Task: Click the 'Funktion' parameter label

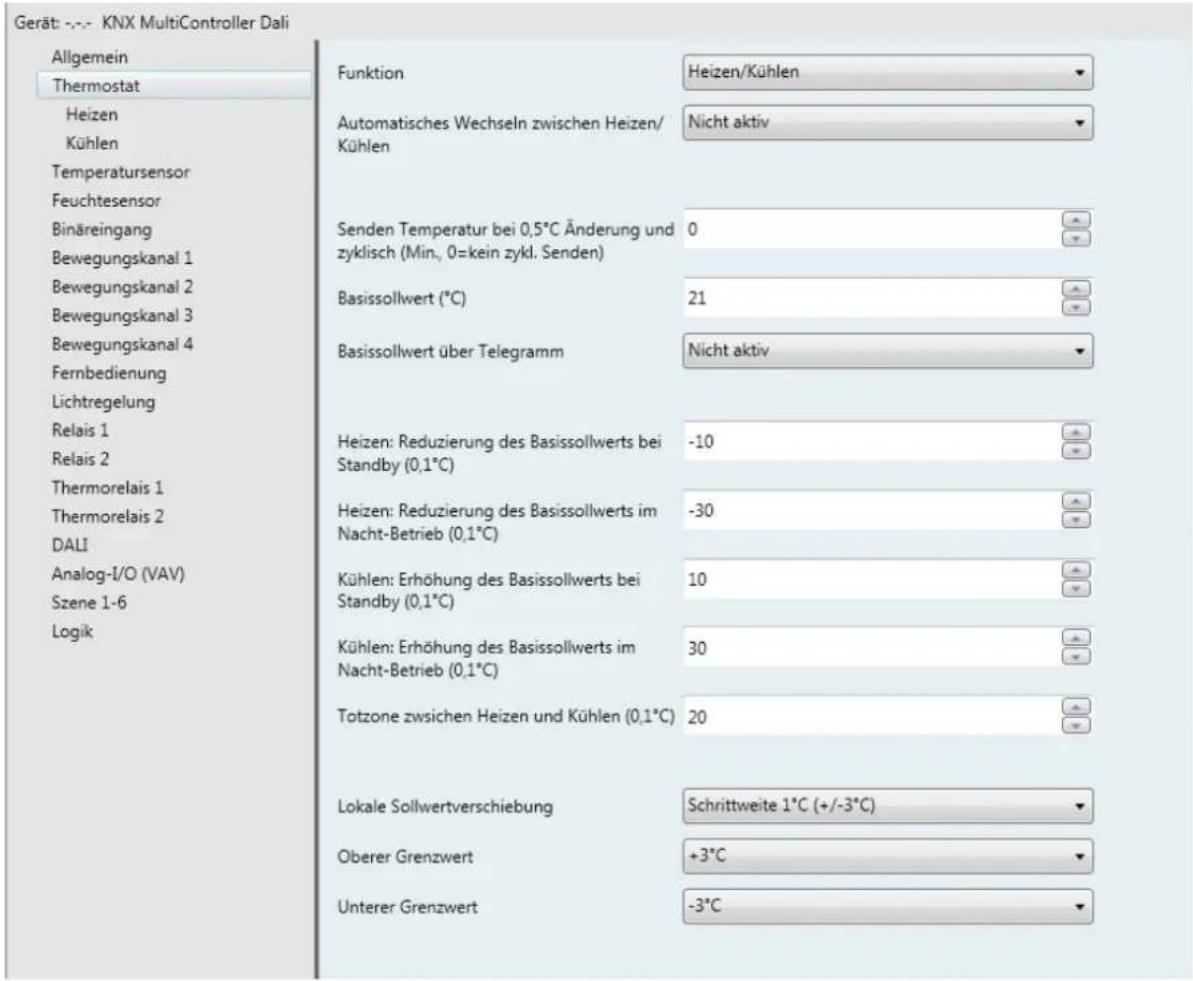Action: point(371,73)
